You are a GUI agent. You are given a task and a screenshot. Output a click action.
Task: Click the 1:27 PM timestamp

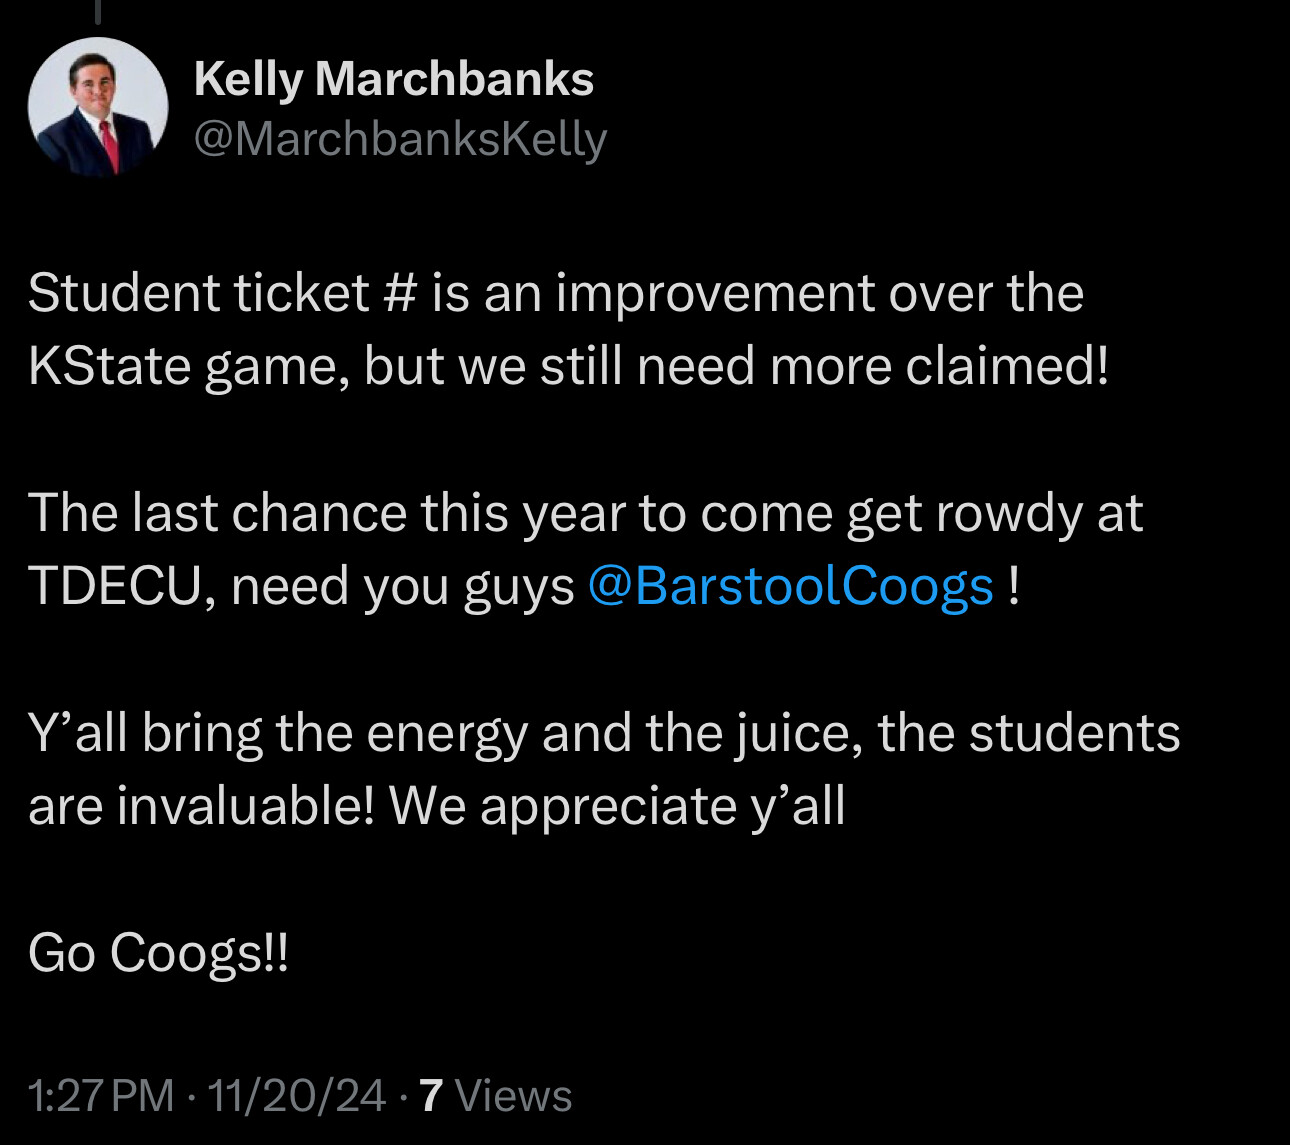coord(101,1095)
